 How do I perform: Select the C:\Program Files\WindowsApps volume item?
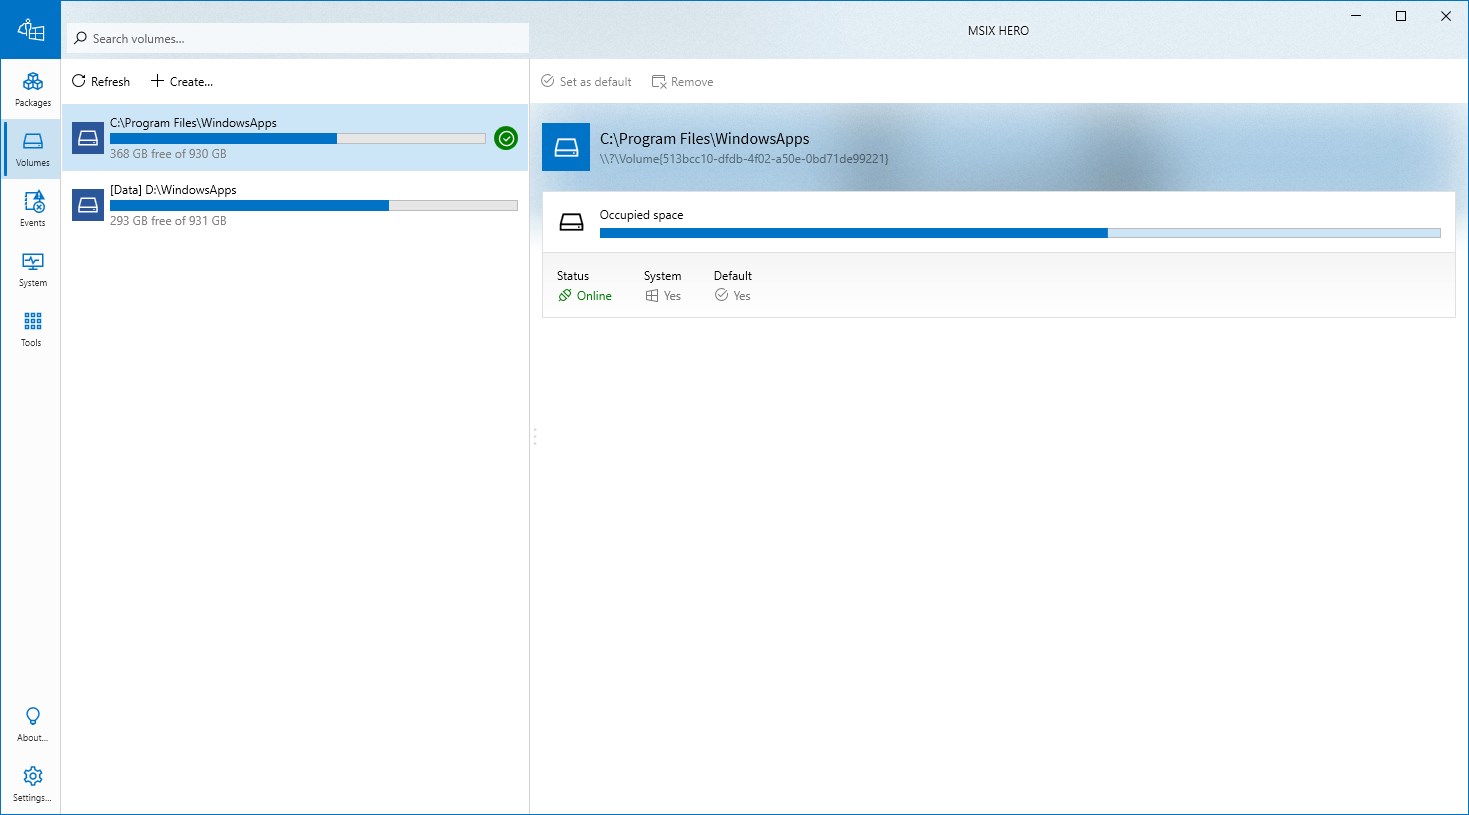[x=295, y=138]
